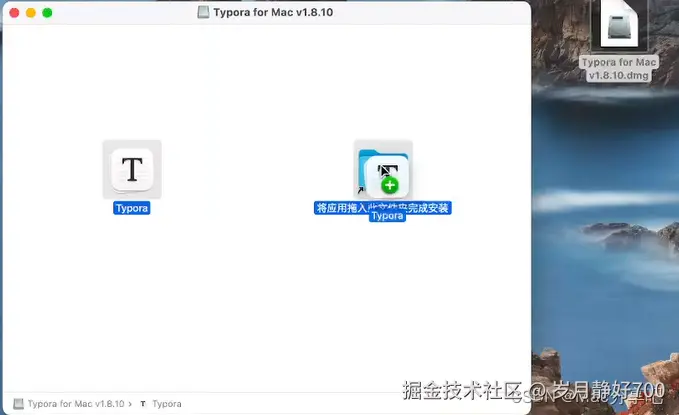Click the Chinese install instruction label
Image resolution: width=679 pixels, height=415 pixels.
(x=383, y=208)
